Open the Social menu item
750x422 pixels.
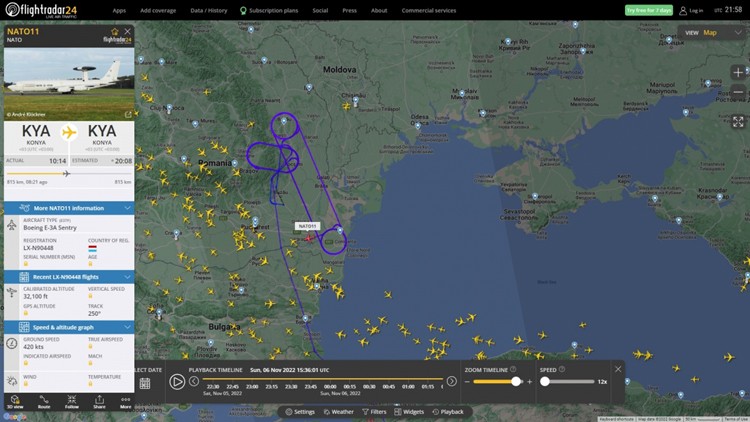pos(320,11)
